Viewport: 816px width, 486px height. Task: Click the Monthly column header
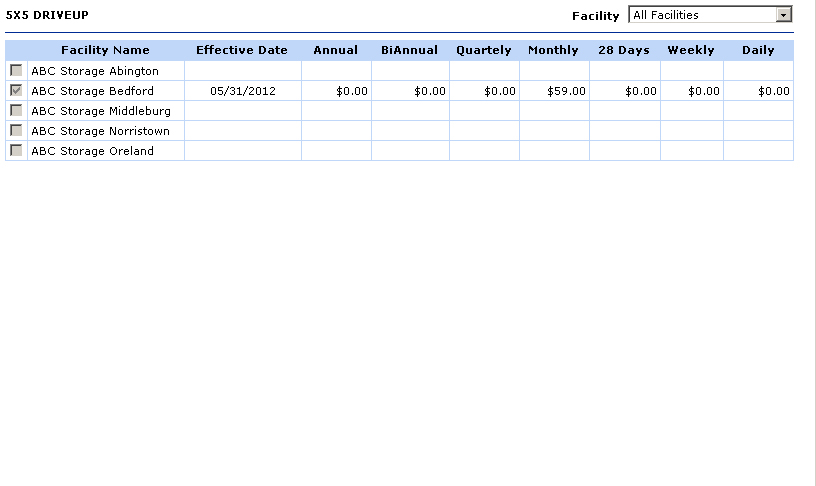pos(553,50)
